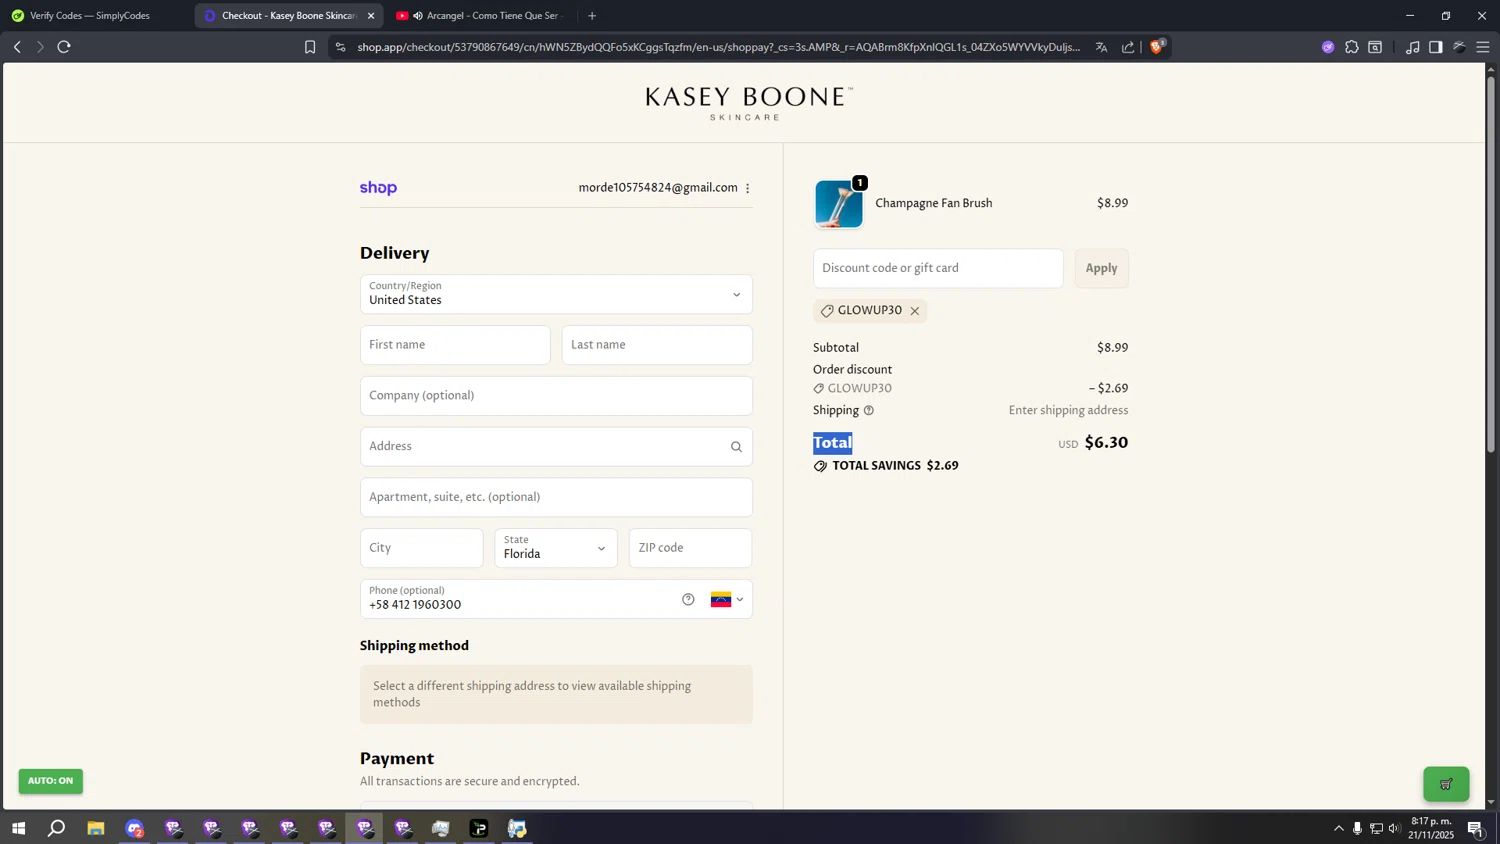Open File Explorer from the taskbar
Viewport: 1500px width, 844px height.
pyautogui.click(x=96, y=828)
